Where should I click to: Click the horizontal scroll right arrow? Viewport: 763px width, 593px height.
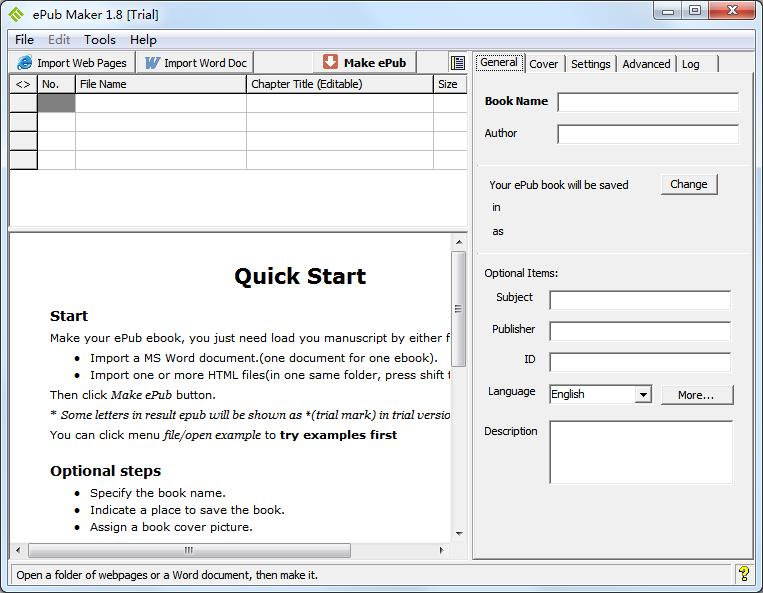(441, 550)
